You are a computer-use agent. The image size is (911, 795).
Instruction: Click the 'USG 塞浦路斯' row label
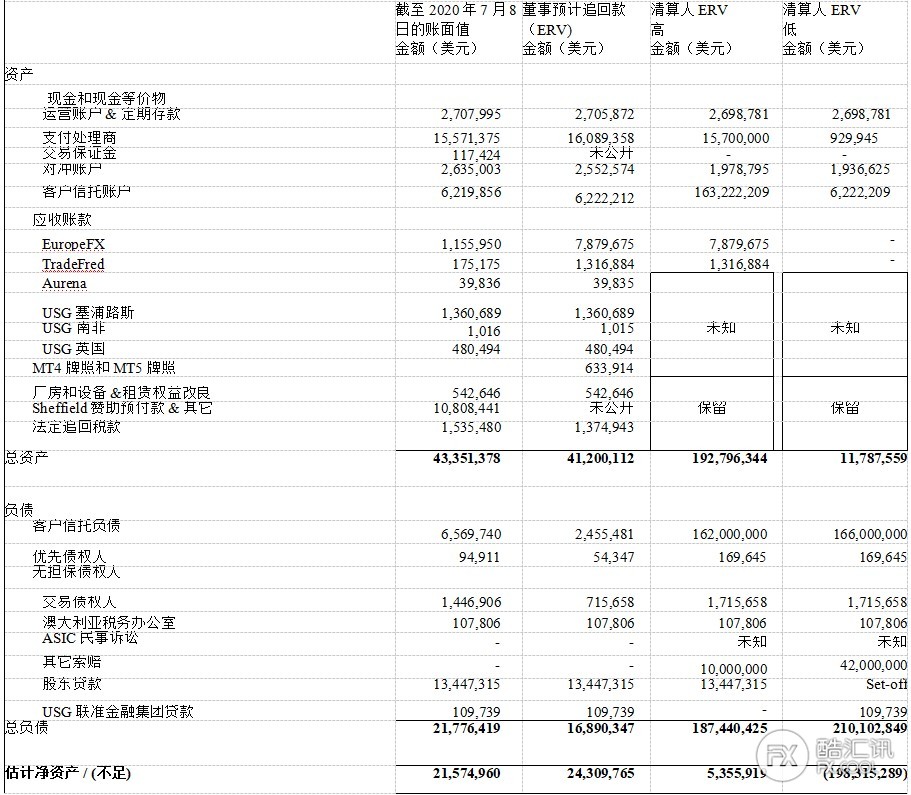[88, 313]
